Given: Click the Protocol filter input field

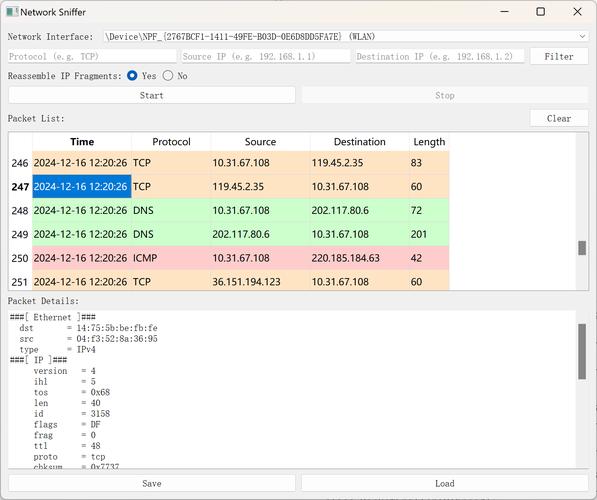Looking at the screenshot, I should point(92,57).
